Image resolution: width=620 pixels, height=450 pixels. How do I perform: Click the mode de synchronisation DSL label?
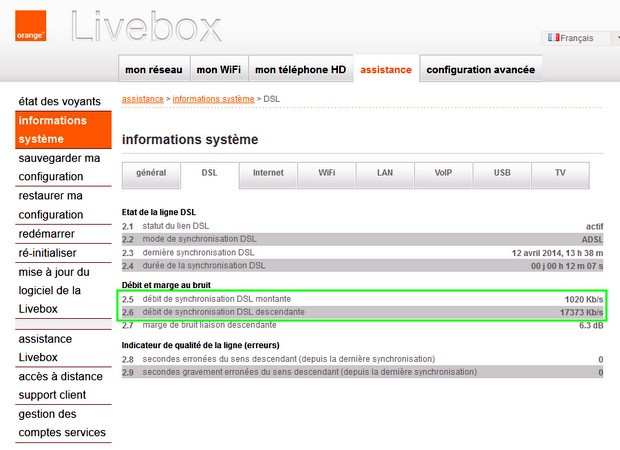tap(199, 239)
